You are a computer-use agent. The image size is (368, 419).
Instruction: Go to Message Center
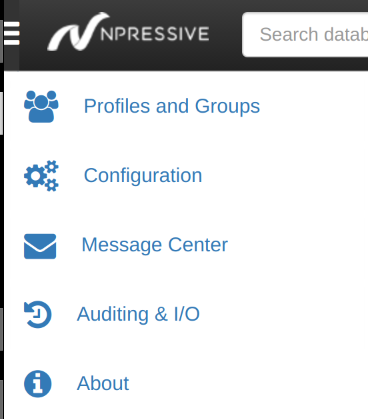[x=155, y=245]
